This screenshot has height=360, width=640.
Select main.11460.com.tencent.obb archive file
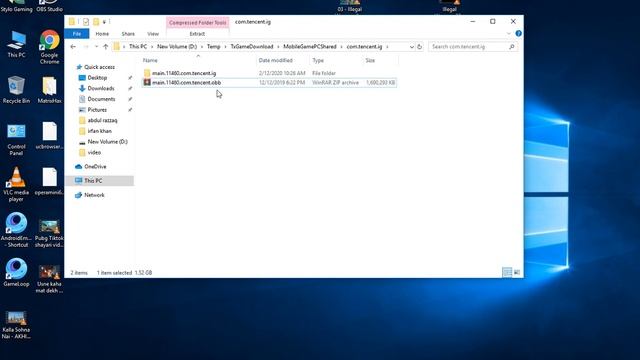pos(269,82)
